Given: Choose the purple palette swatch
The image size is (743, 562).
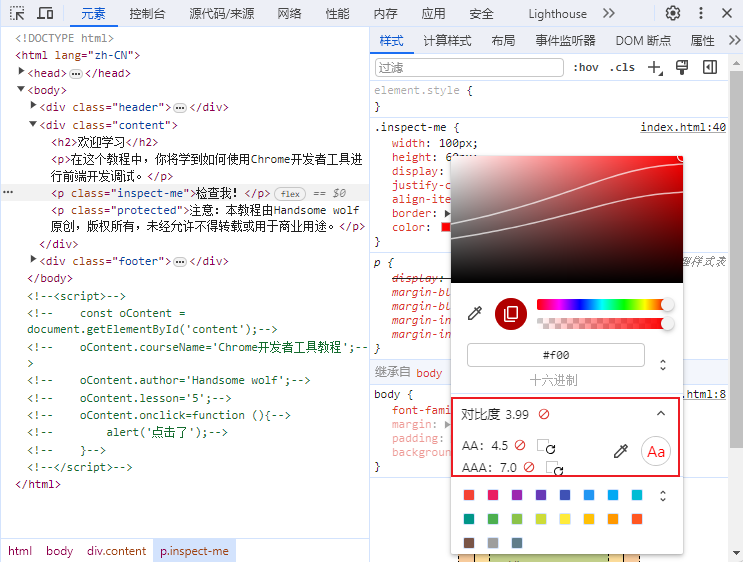Looking at the screenshot, I should point(517,495).
